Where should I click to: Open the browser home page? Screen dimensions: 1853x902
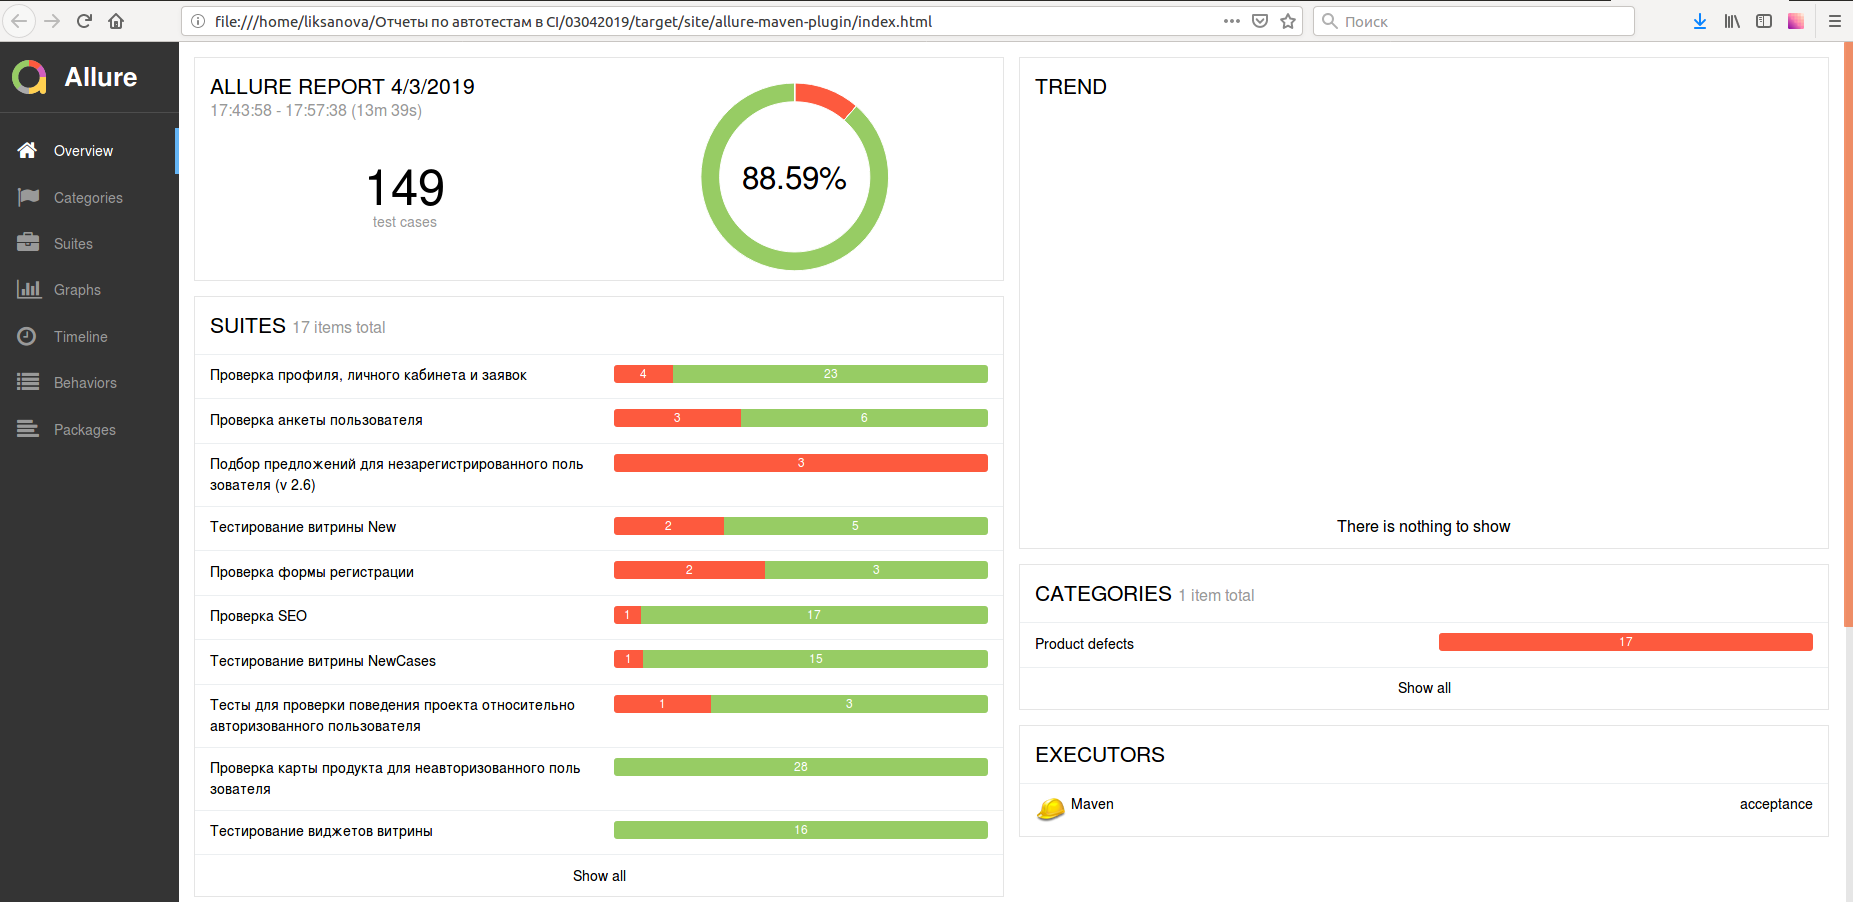[116, 21]
